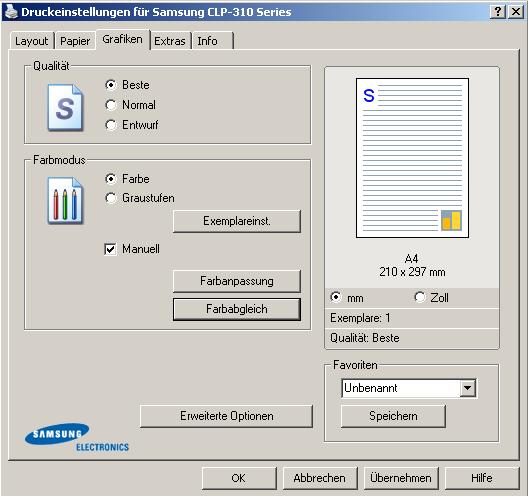Cancel with the Abbrechen button
Viewport: 528px width, 496px height.
tap(320, 478)
